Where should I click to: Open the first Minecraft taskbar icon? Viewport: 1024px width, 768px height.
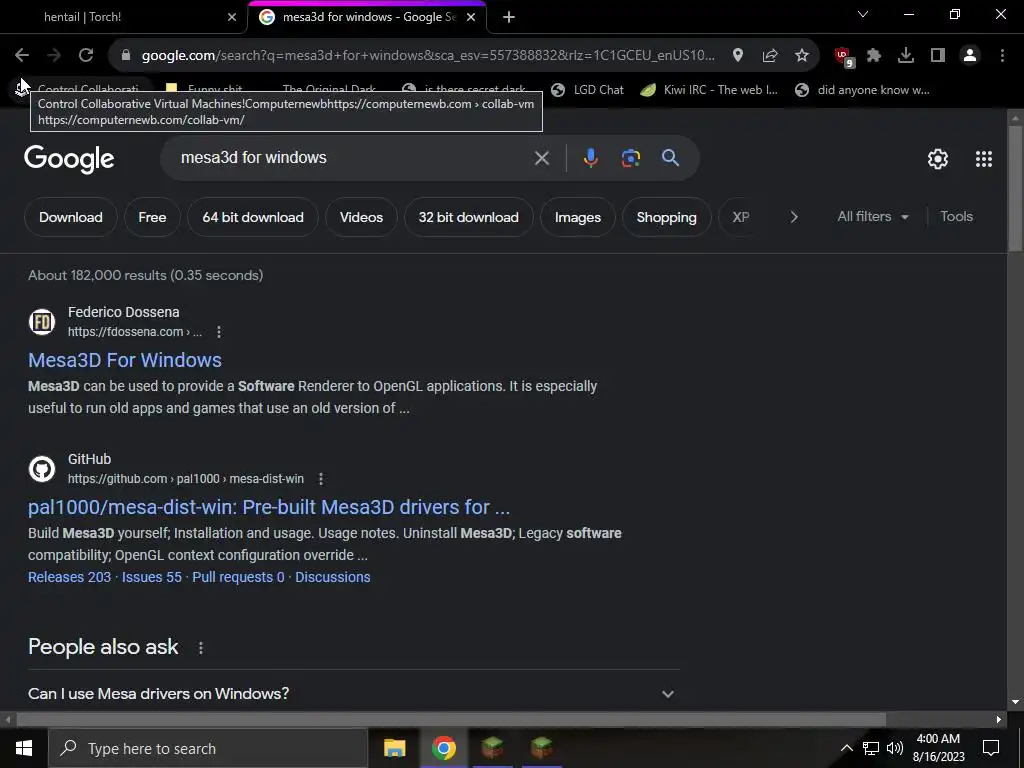pos(492,748)
